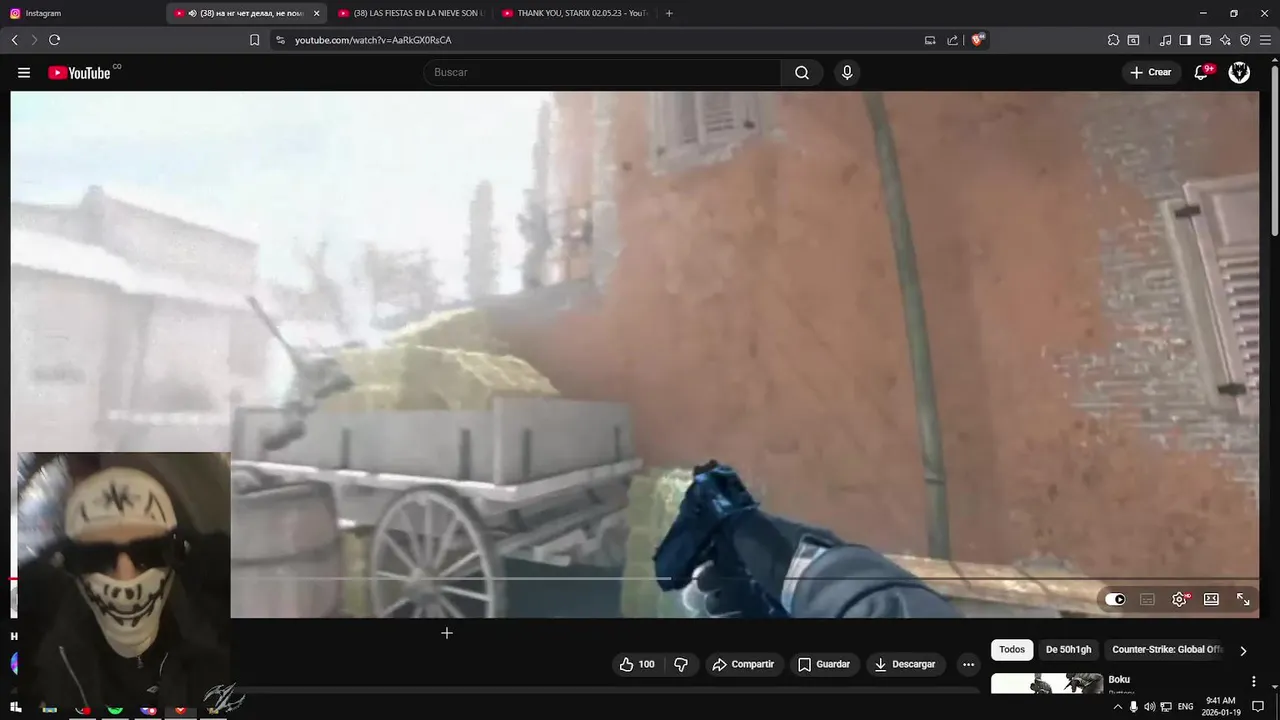Click the Guardar save button

(x=824, y=664)
